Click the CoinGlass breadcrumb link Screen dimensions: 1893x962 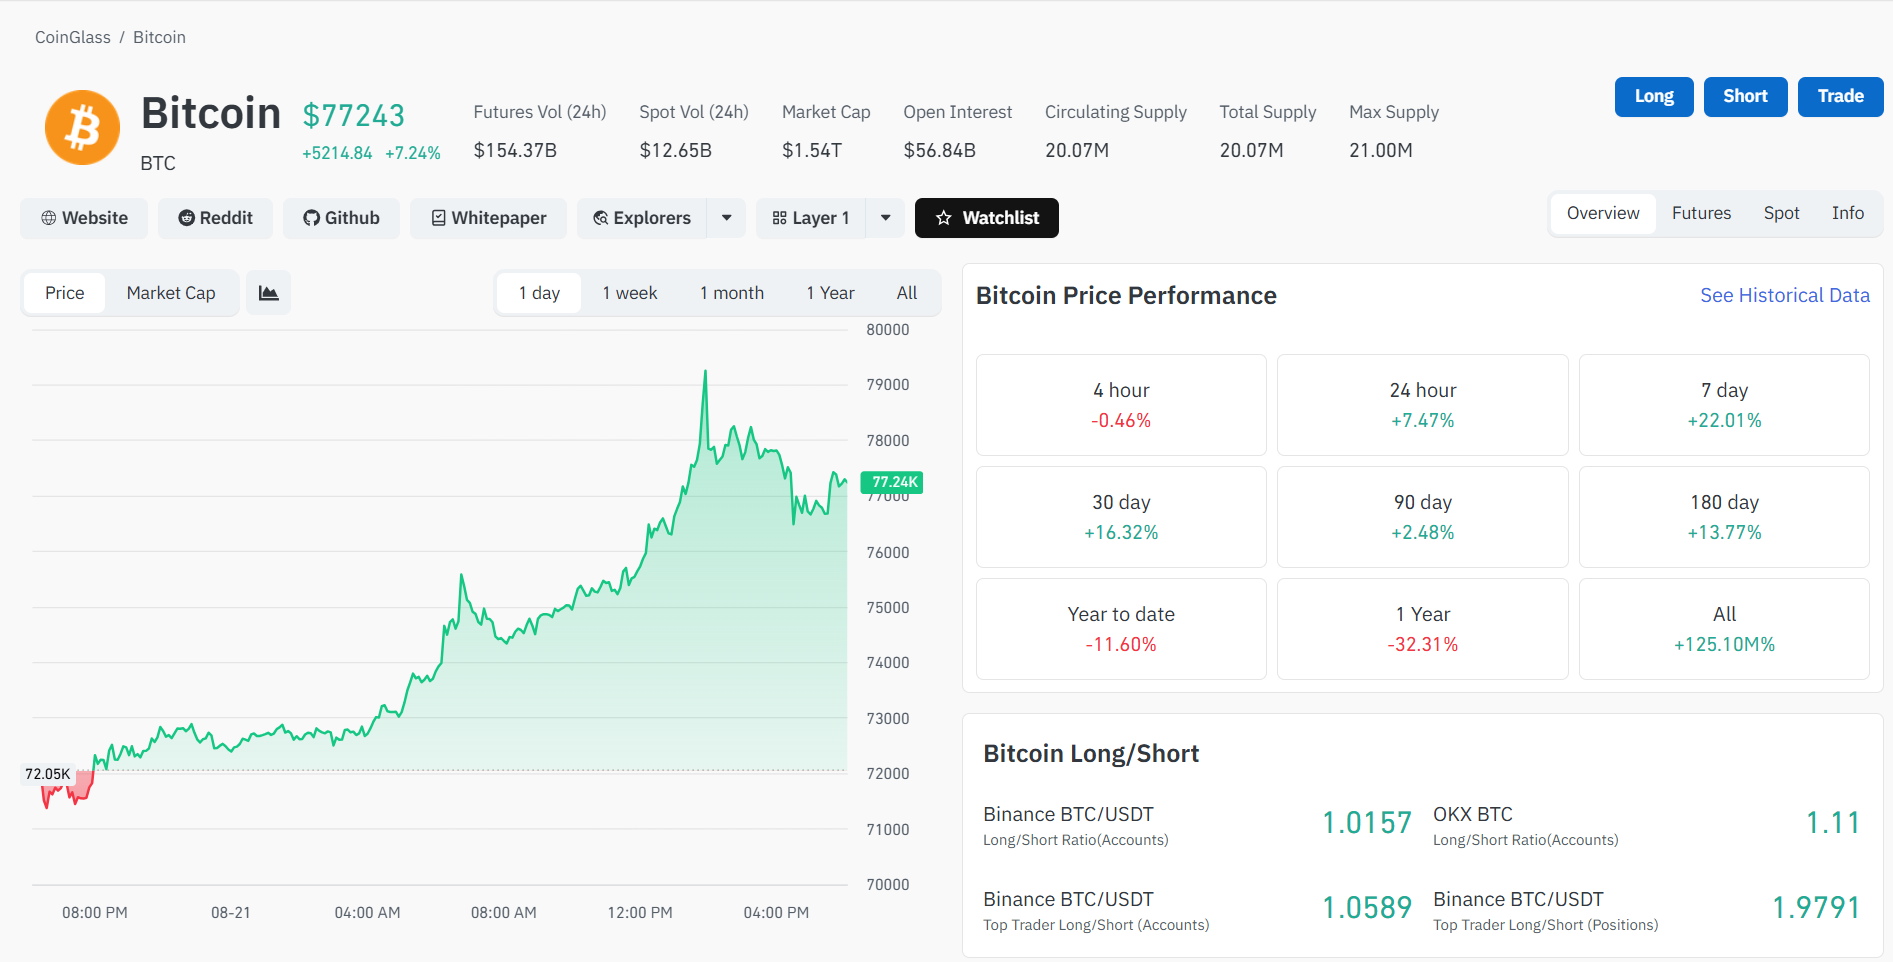pos(73,37)
